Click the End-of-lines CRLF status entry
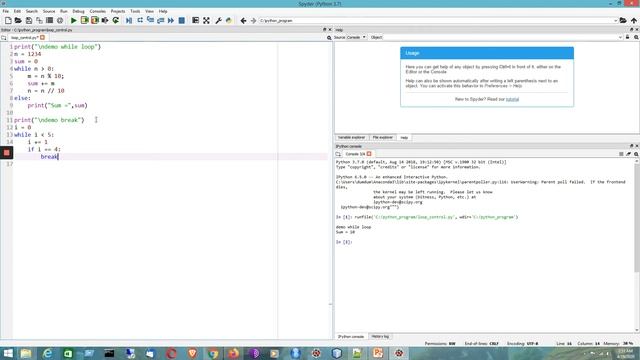 pos(482,344)
